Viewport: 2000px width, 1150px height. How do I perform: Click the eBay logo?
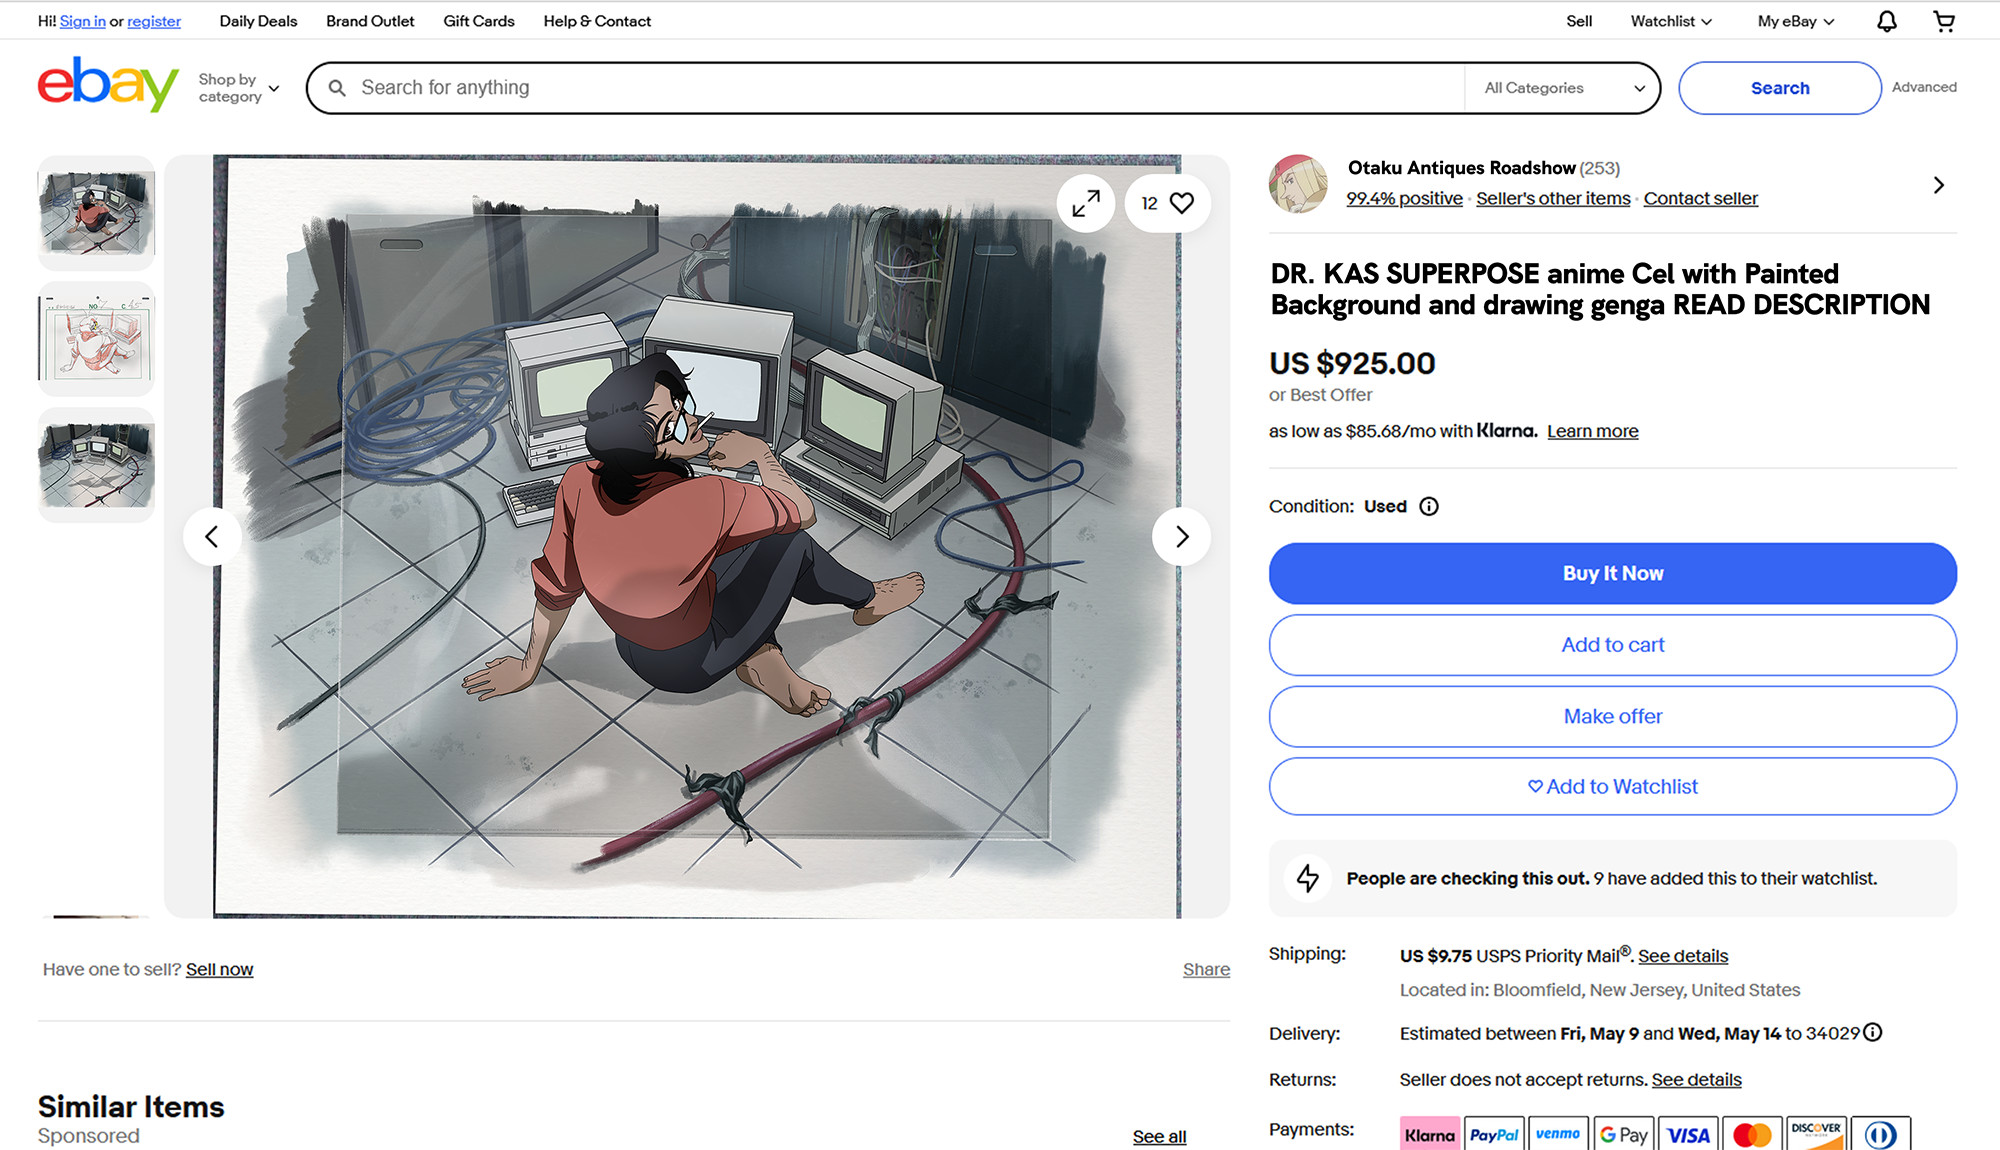tap(108, 85)
